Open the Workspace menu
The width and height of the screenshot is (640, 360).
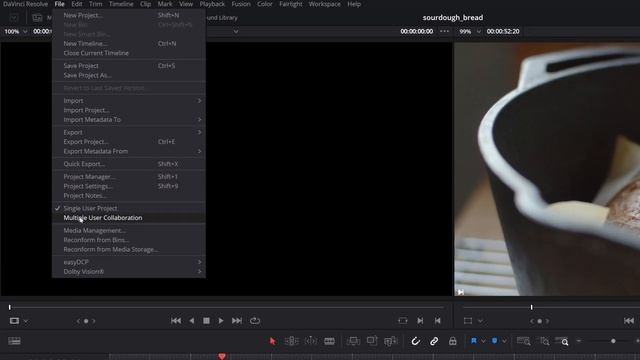click(324, 4)
